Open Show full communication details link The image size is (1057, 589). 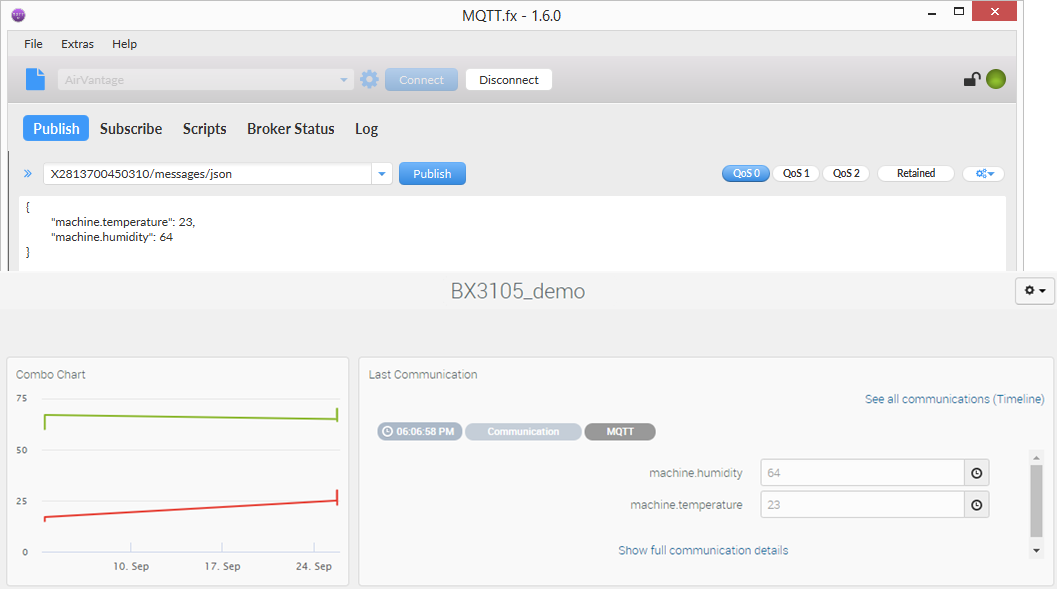click(x=703, y=550)
